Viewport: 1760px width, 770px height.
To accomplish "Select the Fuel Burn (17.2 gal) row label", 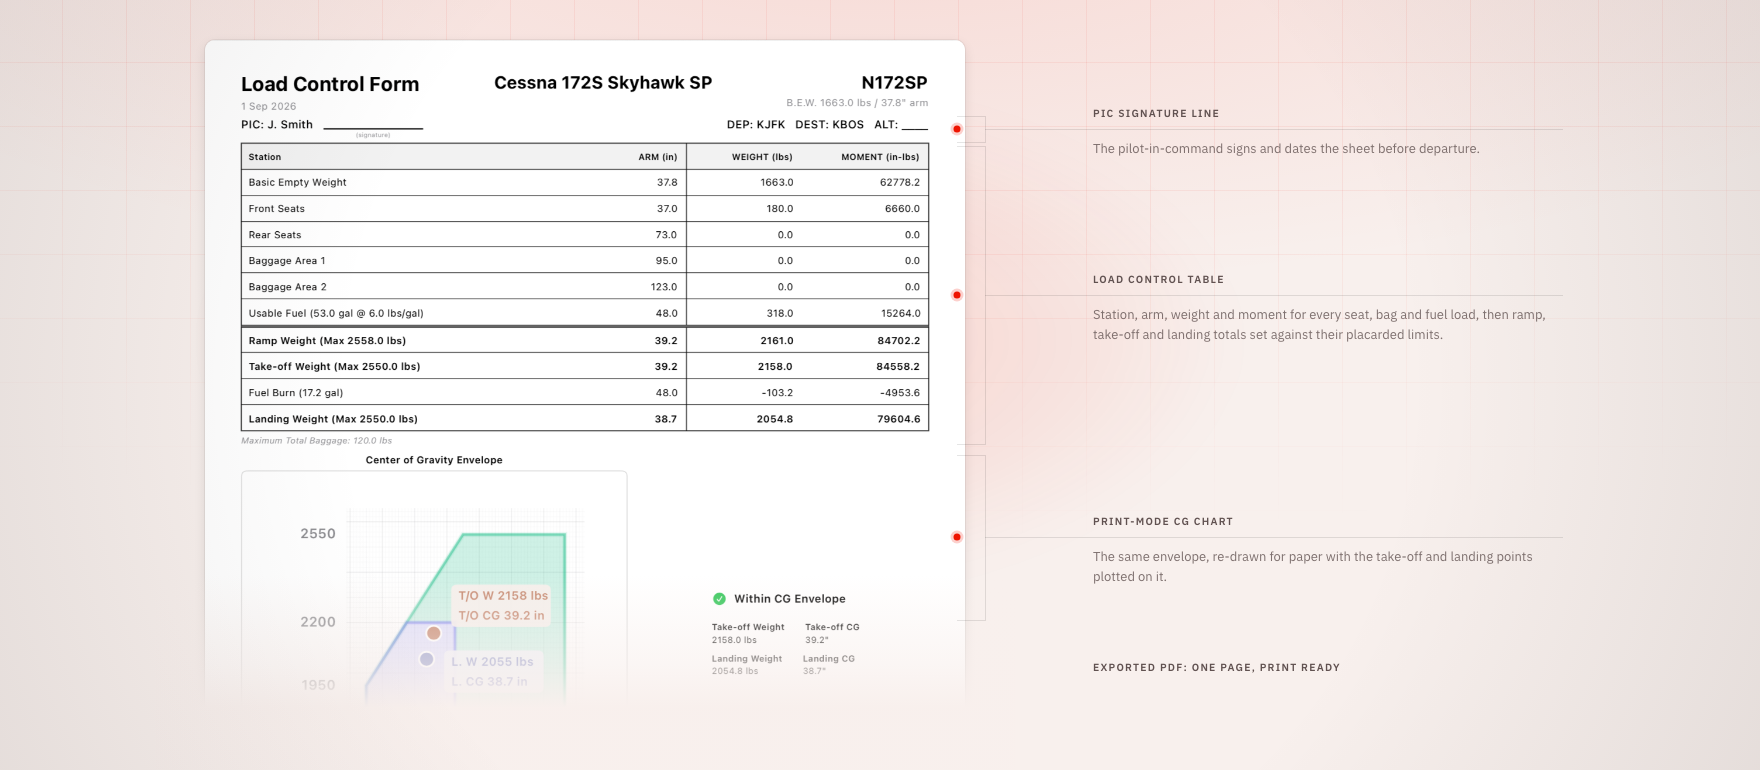I will (296, 393).
